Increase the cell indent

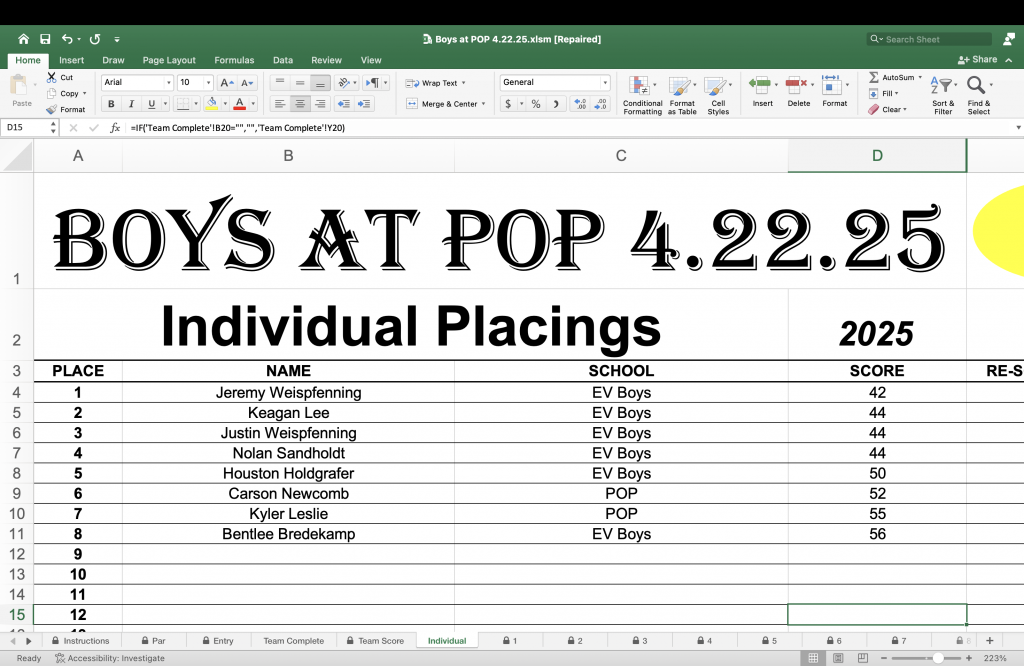coord(364,104)
